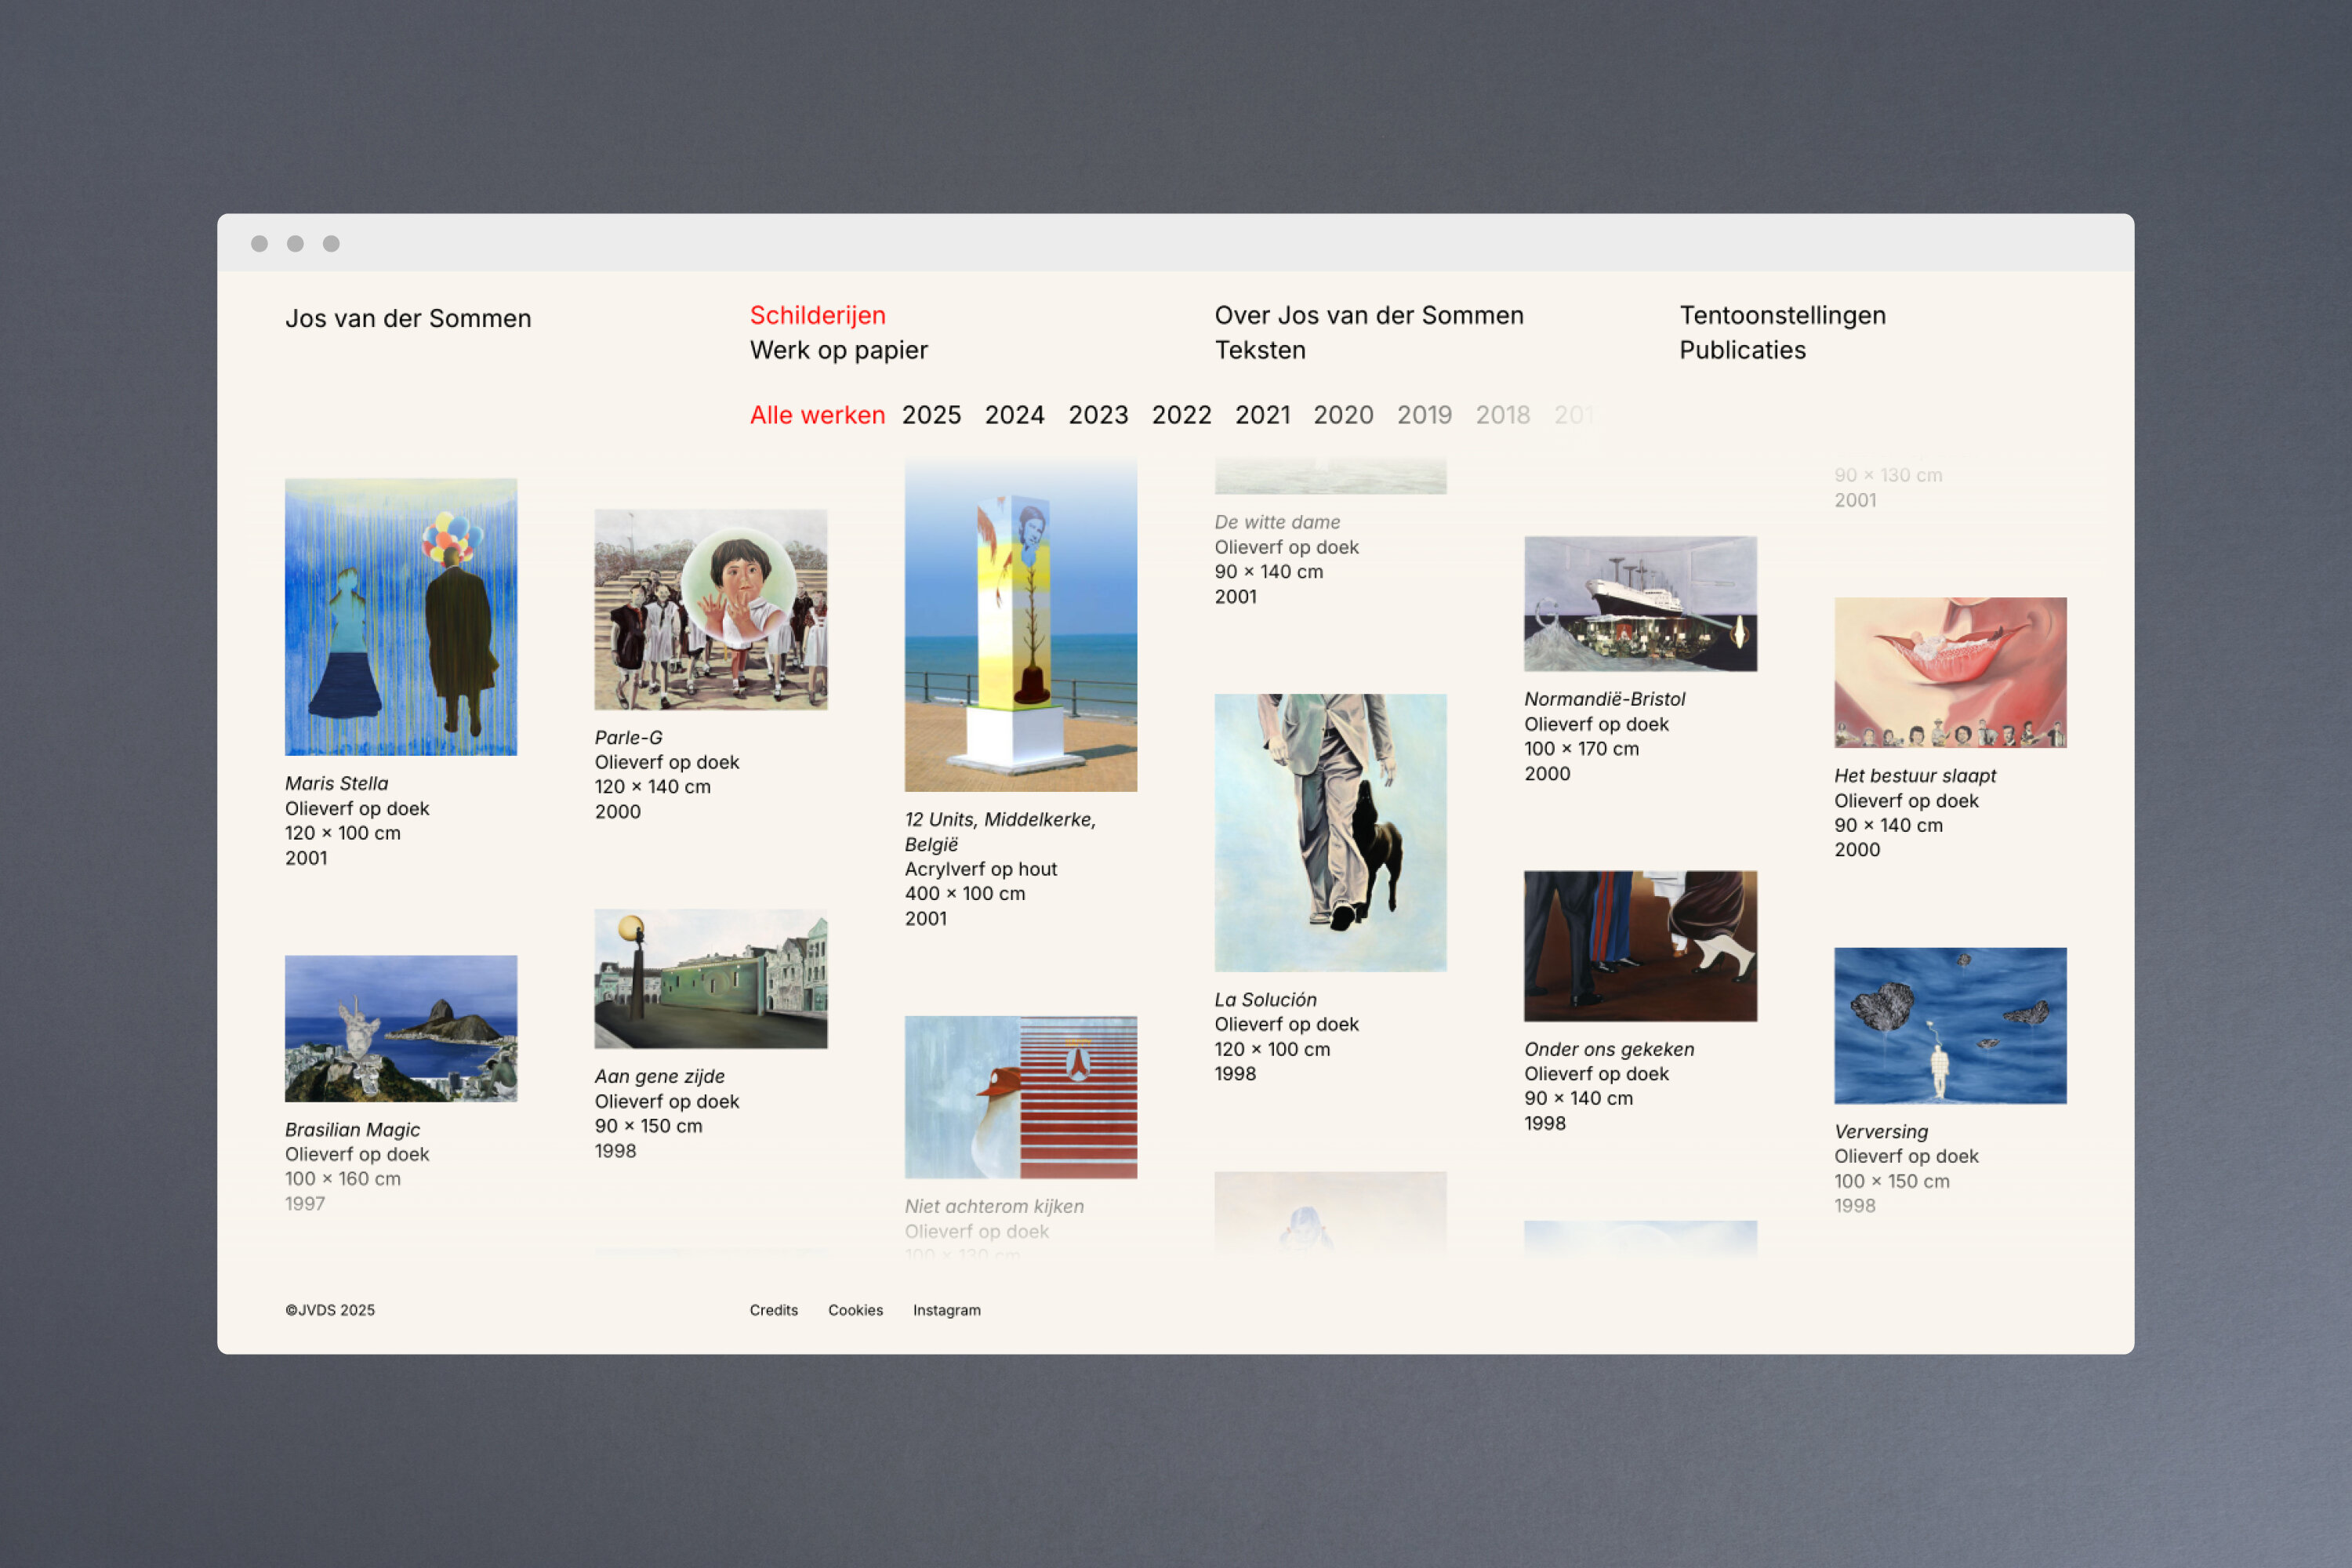Open the Normandië-Bristol painting thumbnail
Screen dimensions: 2352x1568
point(1640,603)
